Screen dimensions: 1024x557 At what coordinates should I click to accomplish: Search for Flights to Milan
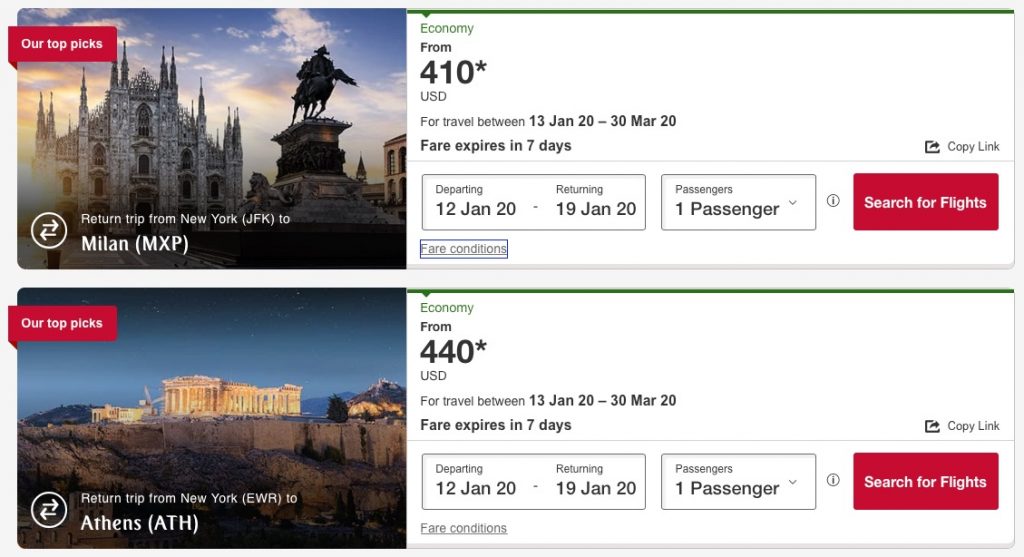tap(925, 202)
